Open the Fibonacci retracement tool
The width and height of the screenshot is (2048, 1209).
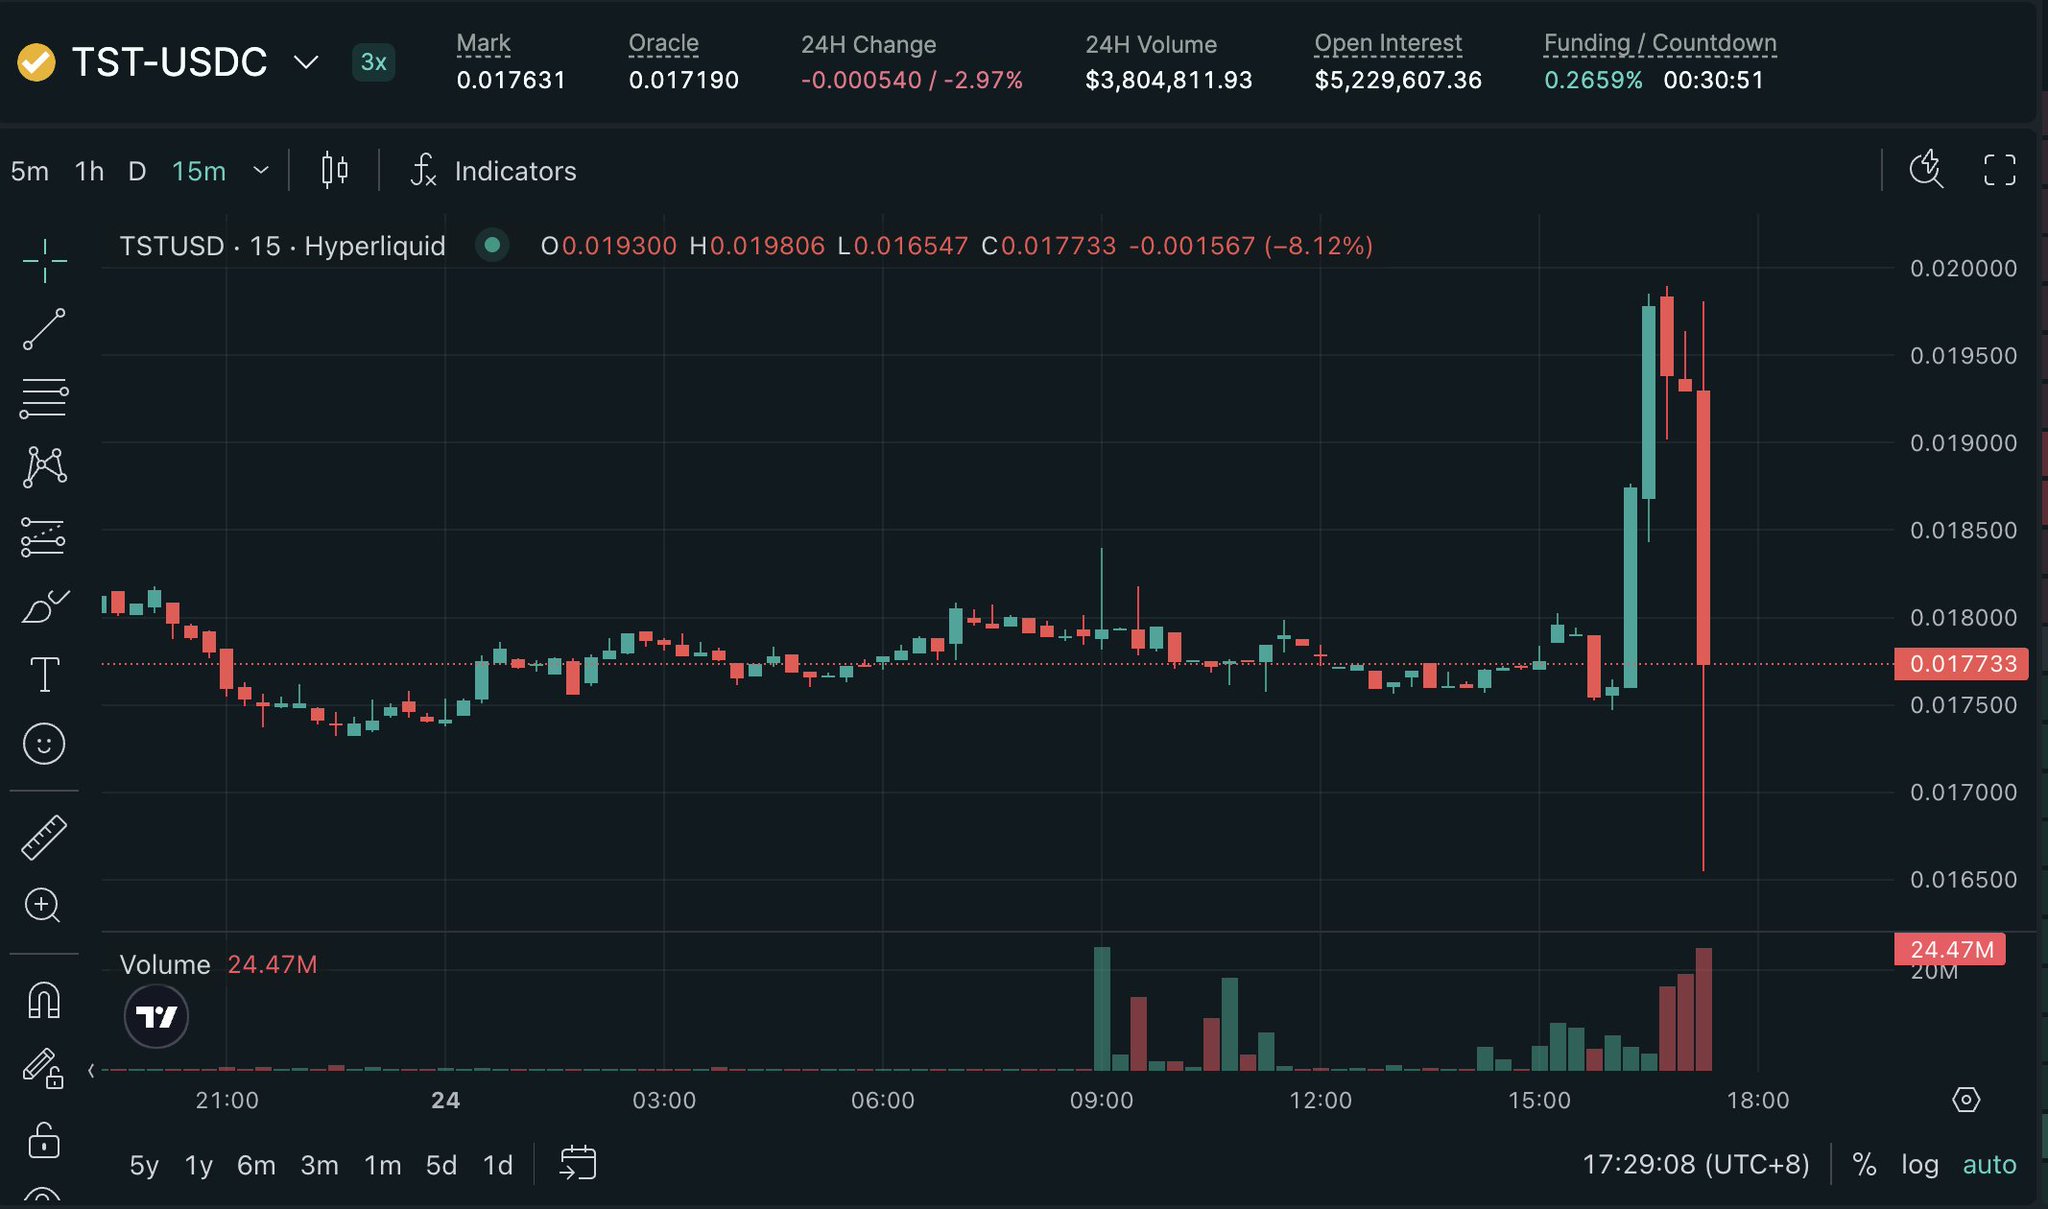(x=44, y=398)
